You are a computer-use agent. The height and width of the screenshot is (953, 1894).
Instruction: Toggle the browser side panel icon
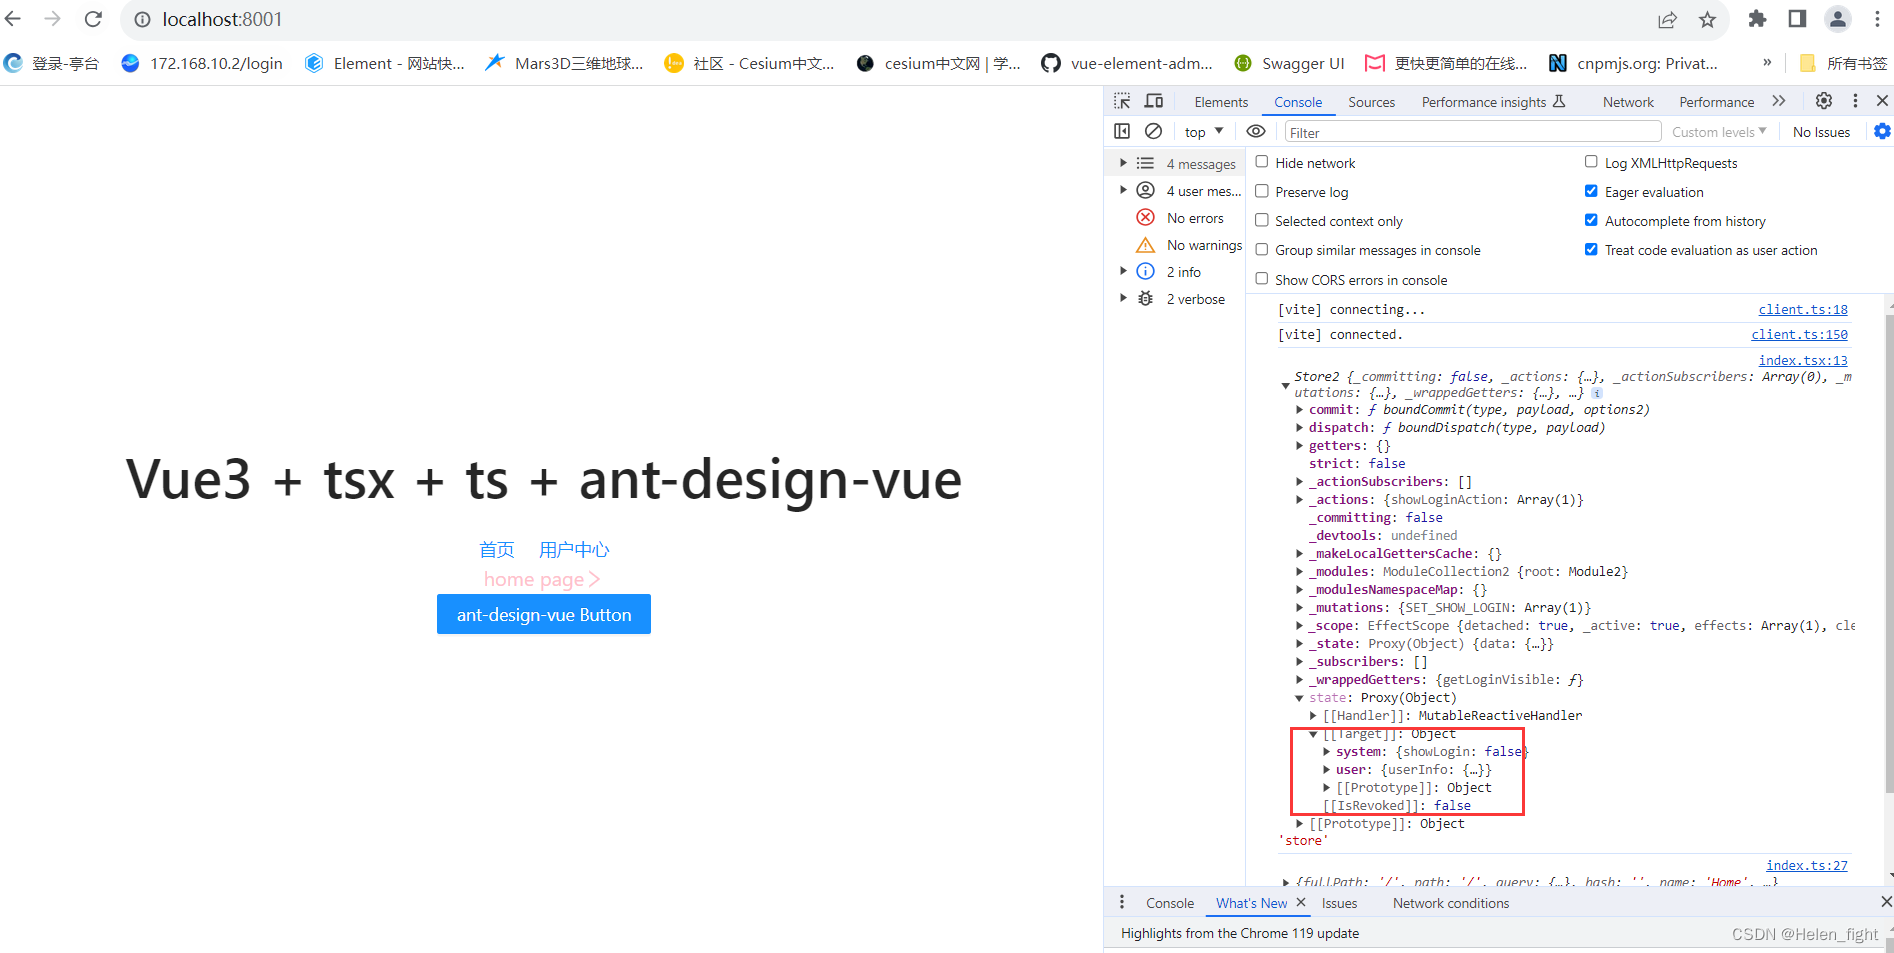tap(1797, 19)
